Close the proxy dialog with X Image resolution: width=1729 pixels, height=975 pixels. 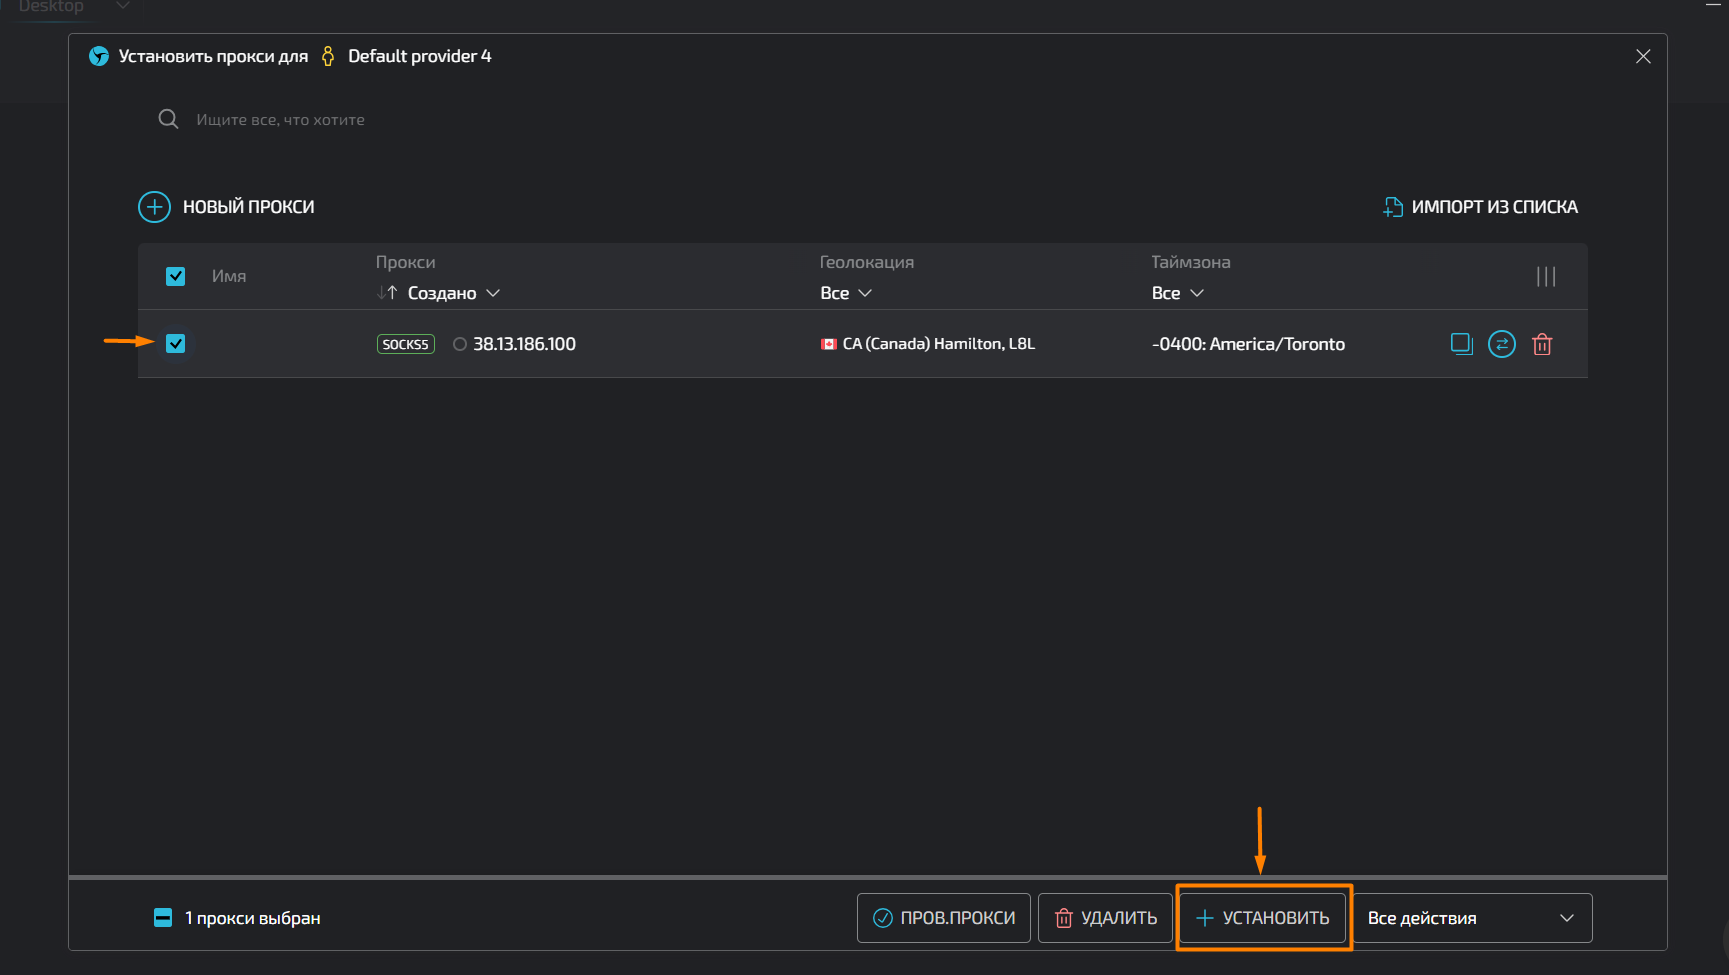click(1643, 56)
